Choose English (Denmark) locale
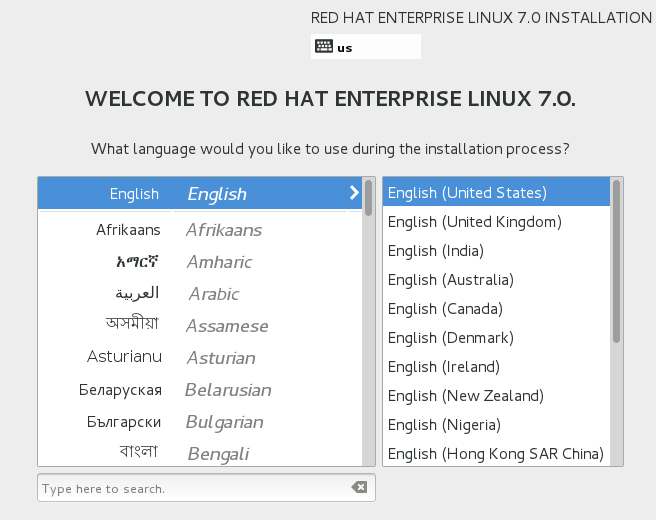Viewport: 656px width, 520px height. [x=497, y=338]
